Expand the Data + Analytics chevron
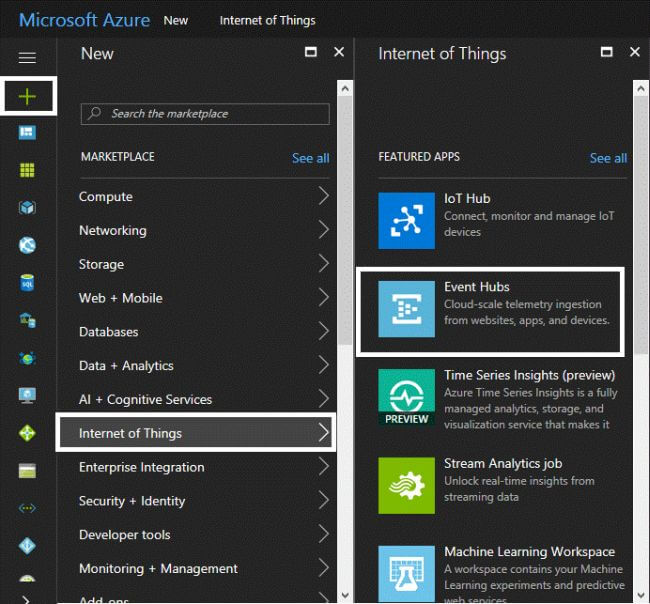Viewport: 650px width, 604px height. pyautogui.click(x=324, y=365)
